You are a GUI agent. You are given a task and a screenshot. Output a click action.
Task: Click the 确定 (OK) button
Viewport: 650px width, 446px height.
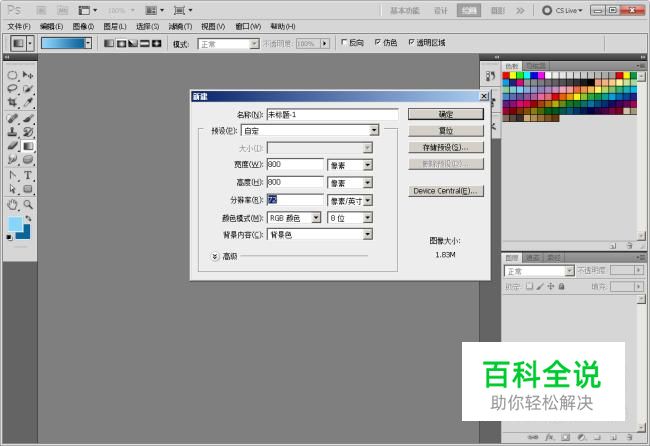(446, 114)
